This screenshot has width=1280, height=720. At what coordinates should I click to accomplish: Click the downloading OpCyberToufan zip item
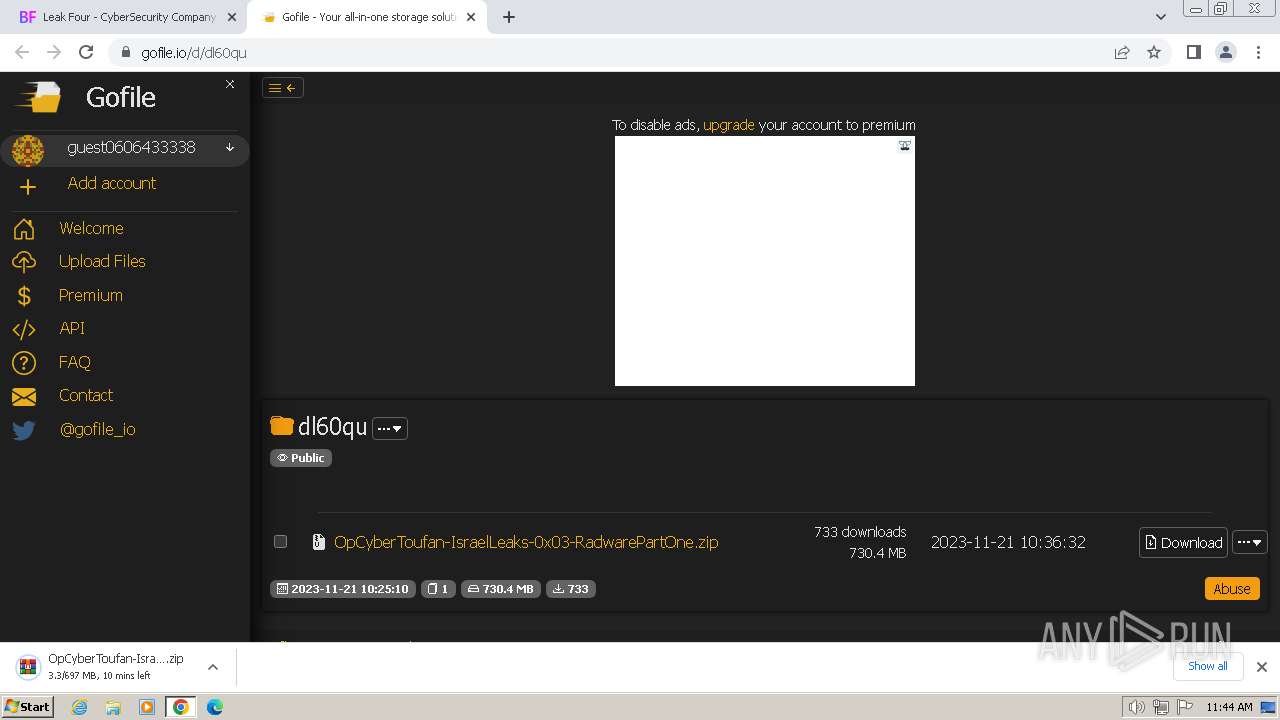pyautogui.click(x=100, y=667)
